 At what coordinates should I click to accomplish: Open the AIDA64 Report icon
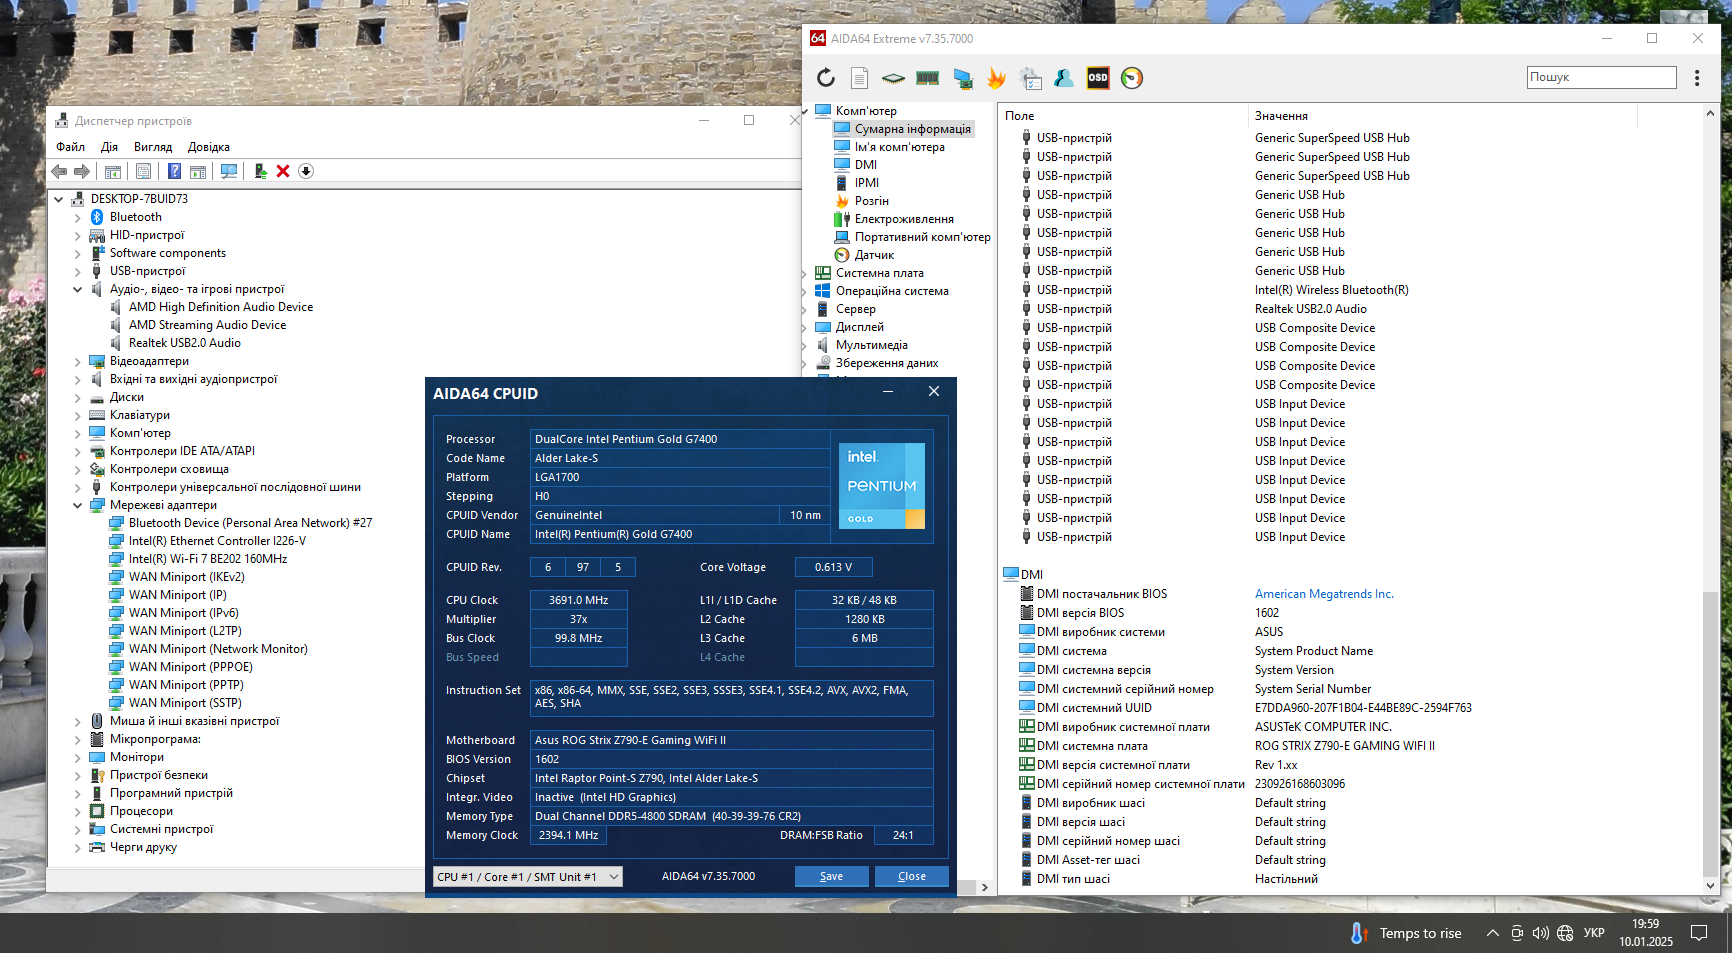click(x=859, y=78)
